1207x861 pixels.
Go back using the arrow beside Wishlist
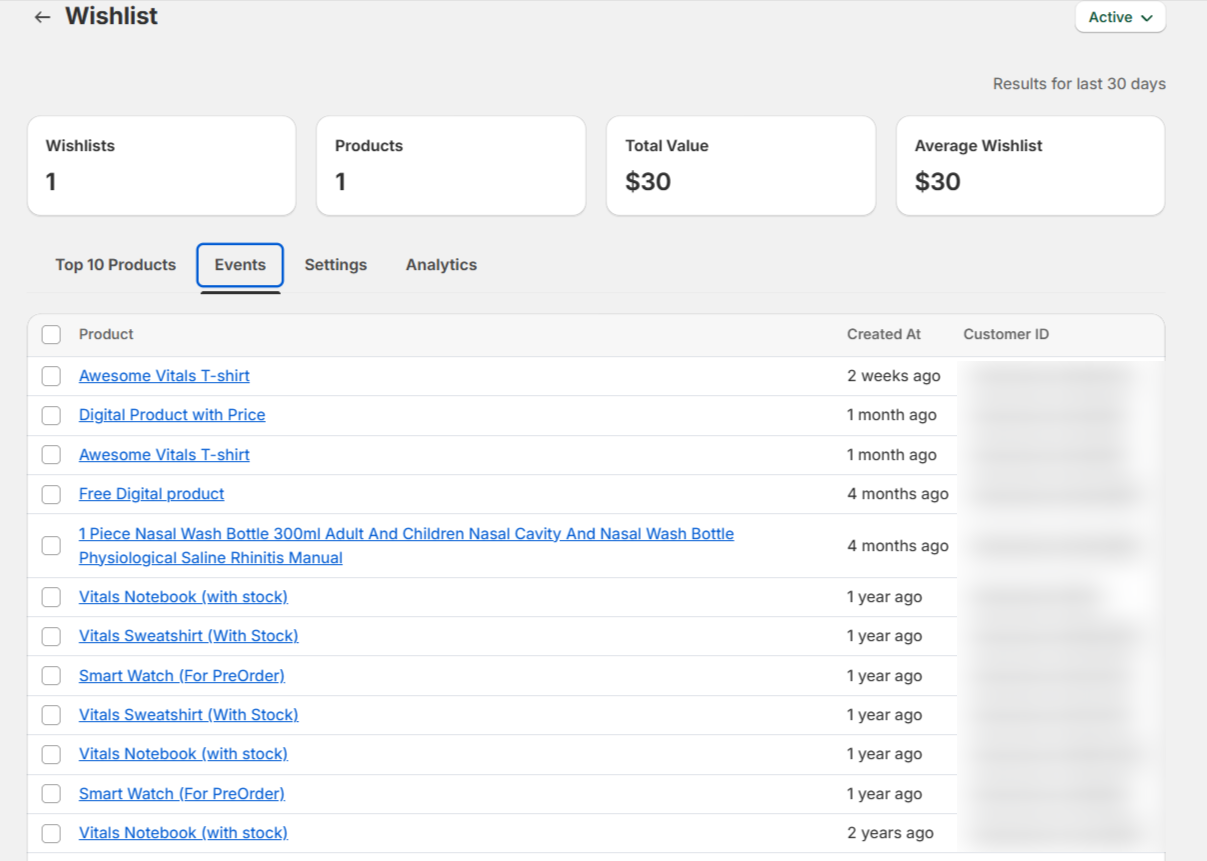click(42, 17)
